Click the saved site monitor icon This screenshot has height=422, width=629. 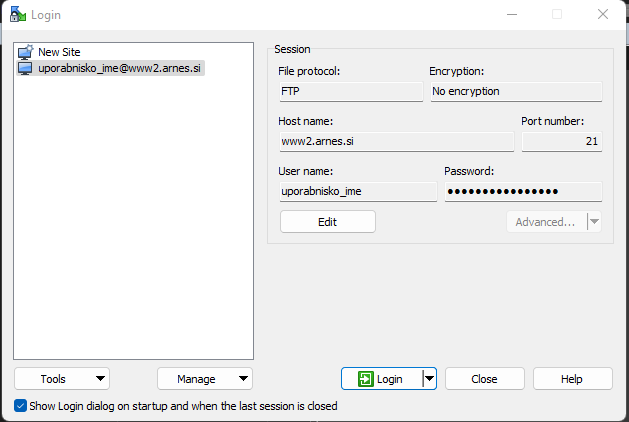click(25, 68)
